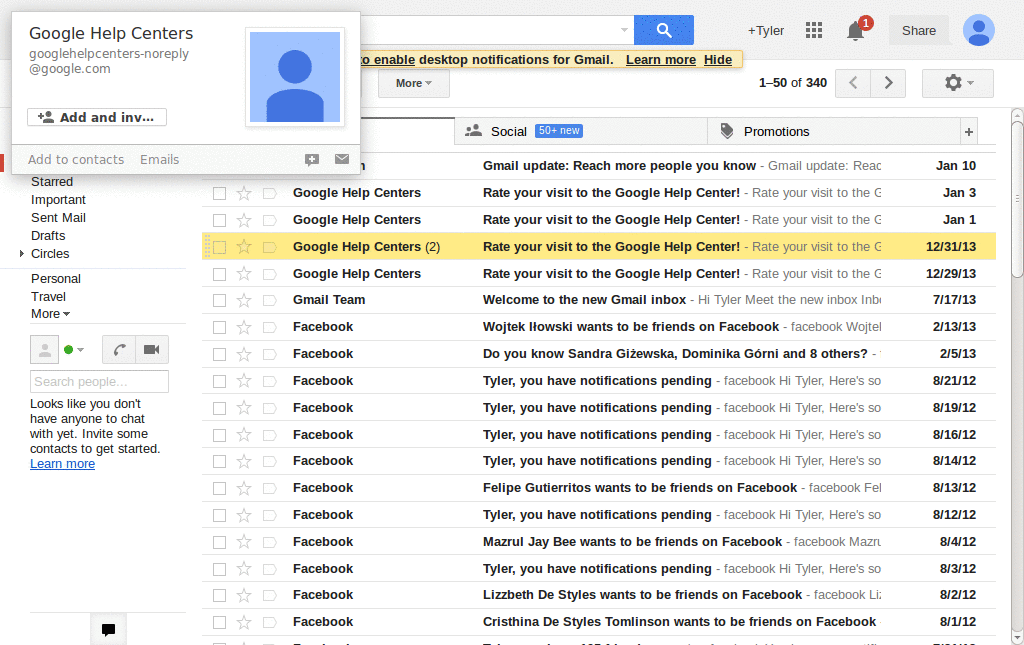Expand the Circles label in sidebar
The width and height of the screenshot is (1024, 645).
[x=22, y=253]
